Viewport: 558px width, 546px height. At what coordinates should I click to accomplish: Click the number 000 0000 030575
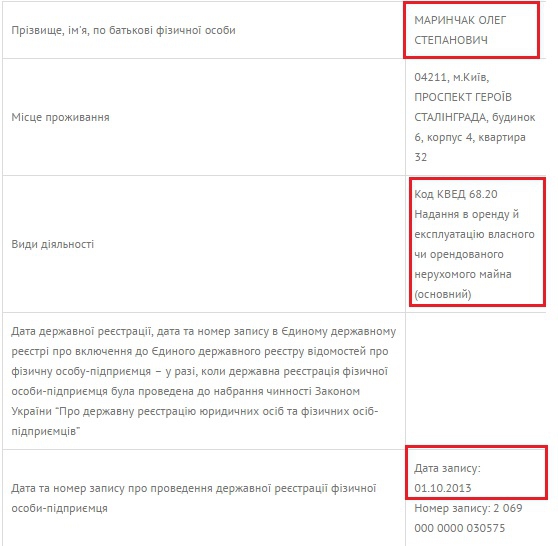pos(459,527)
